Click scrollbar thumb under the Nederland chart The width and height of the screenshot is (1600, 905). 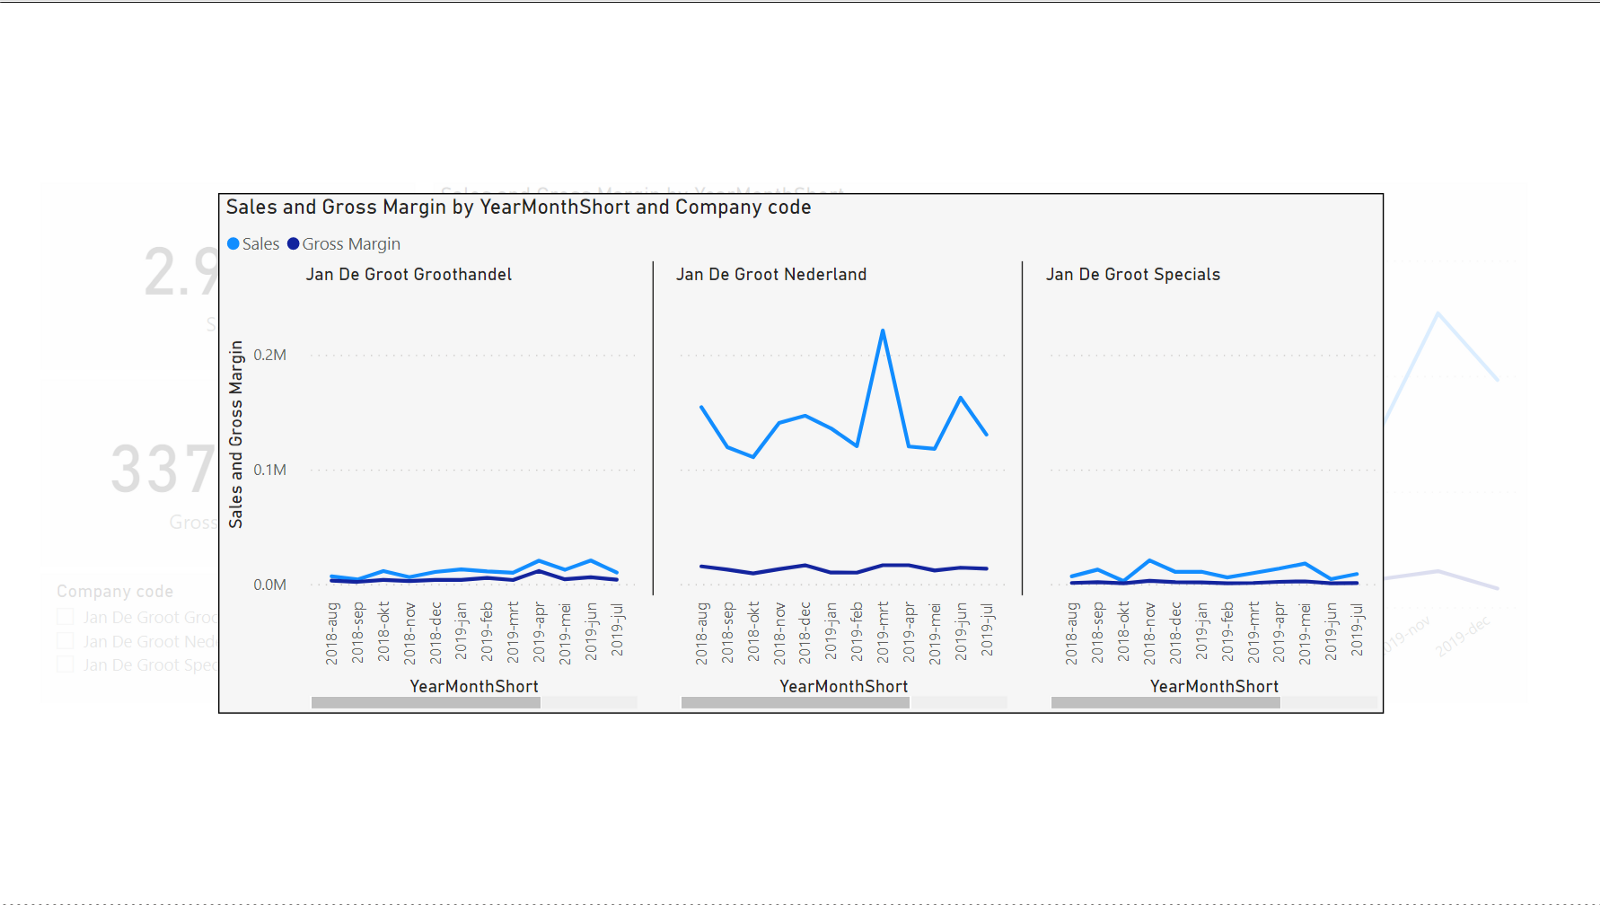click(x=795, y=703)
